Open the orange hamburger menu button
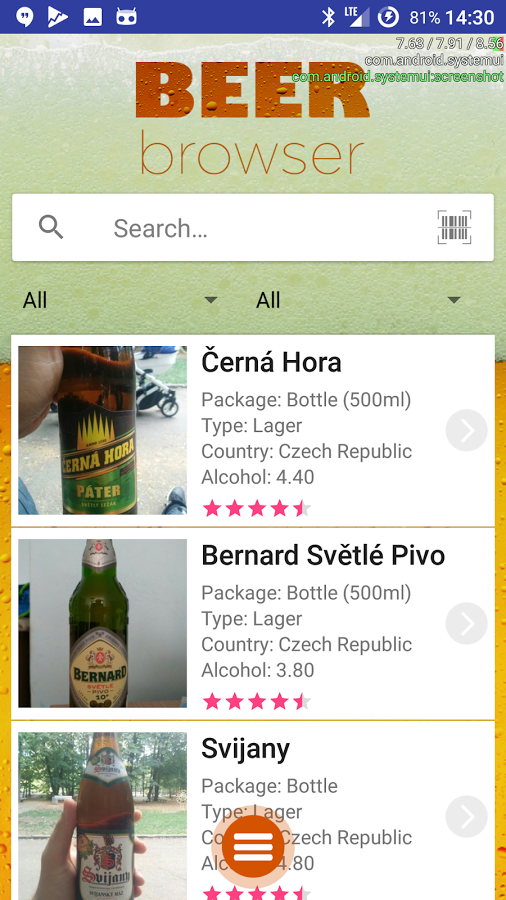The width and height of the screenshot is (506, 900). [x=253, y=846]
